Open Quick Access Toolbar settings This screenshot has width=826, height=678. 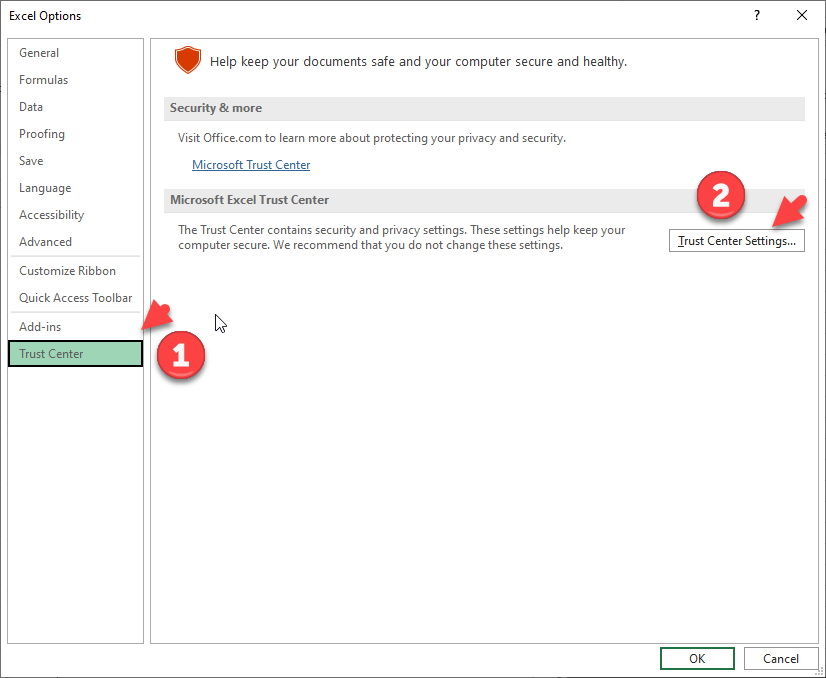[75, 298]
